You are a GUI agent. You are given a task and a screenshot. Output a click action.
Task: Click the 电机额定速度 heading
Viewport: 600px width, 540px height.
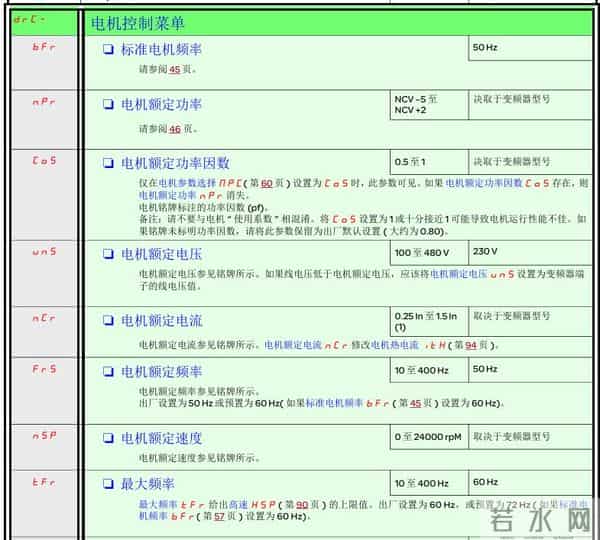[x=161, y=438]
